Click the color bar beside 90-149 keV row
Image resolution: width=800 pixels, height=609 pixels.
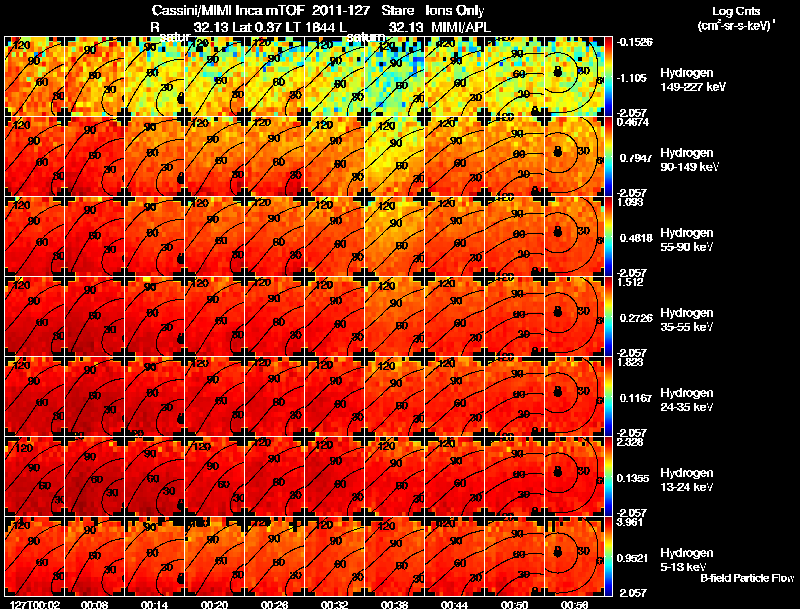coord(608,157)
